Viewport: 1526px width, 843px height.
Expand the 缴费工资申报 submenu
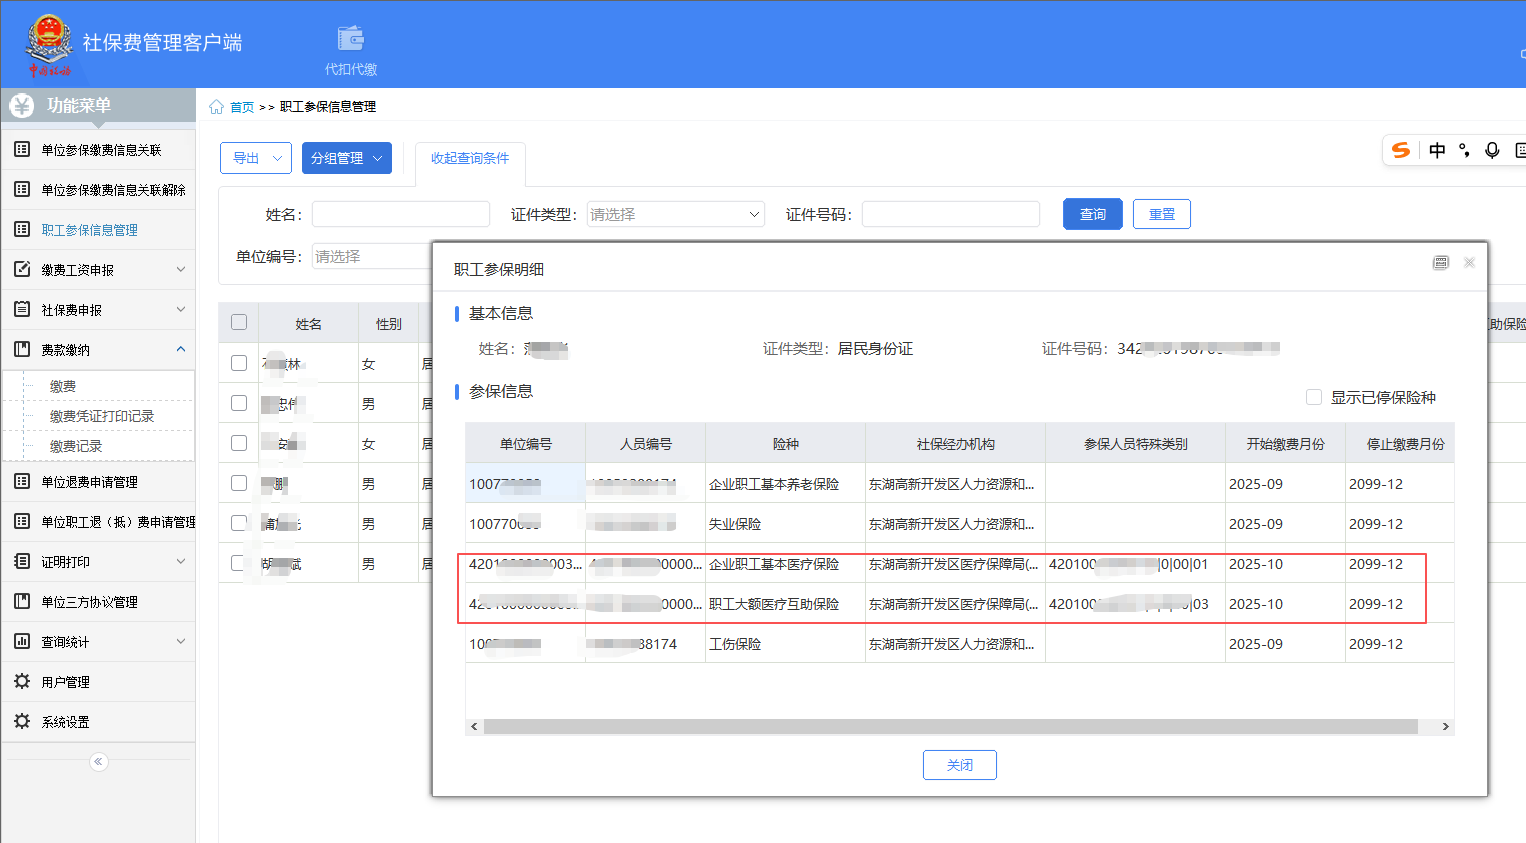coord(181,269)
